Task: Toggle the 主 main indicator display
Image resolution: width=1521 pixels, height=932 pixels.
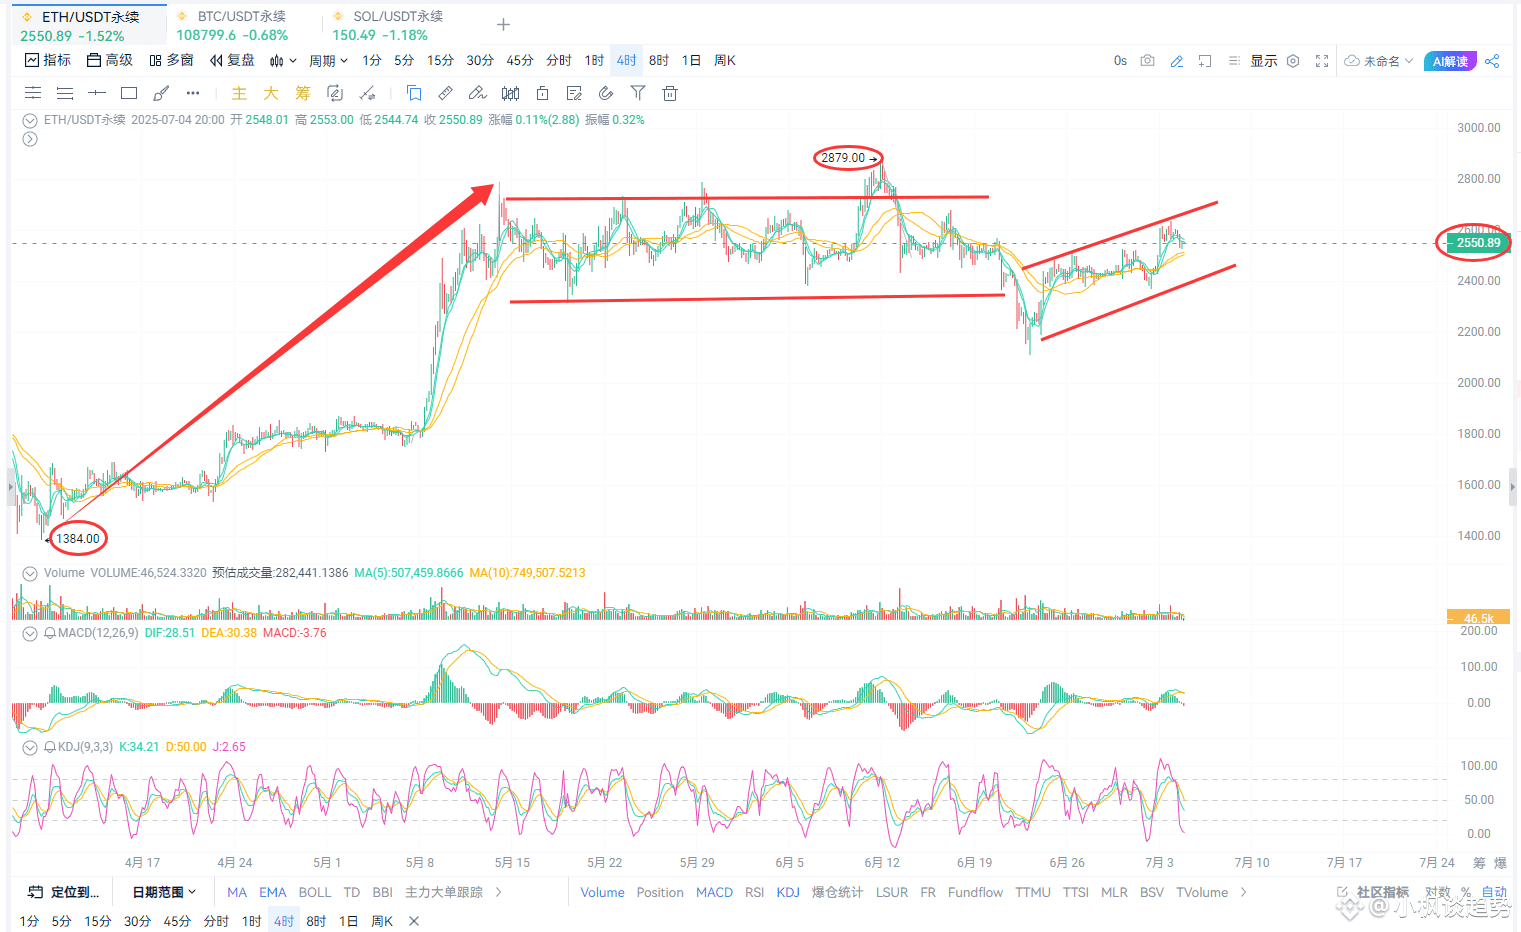Action: [239, 93]
